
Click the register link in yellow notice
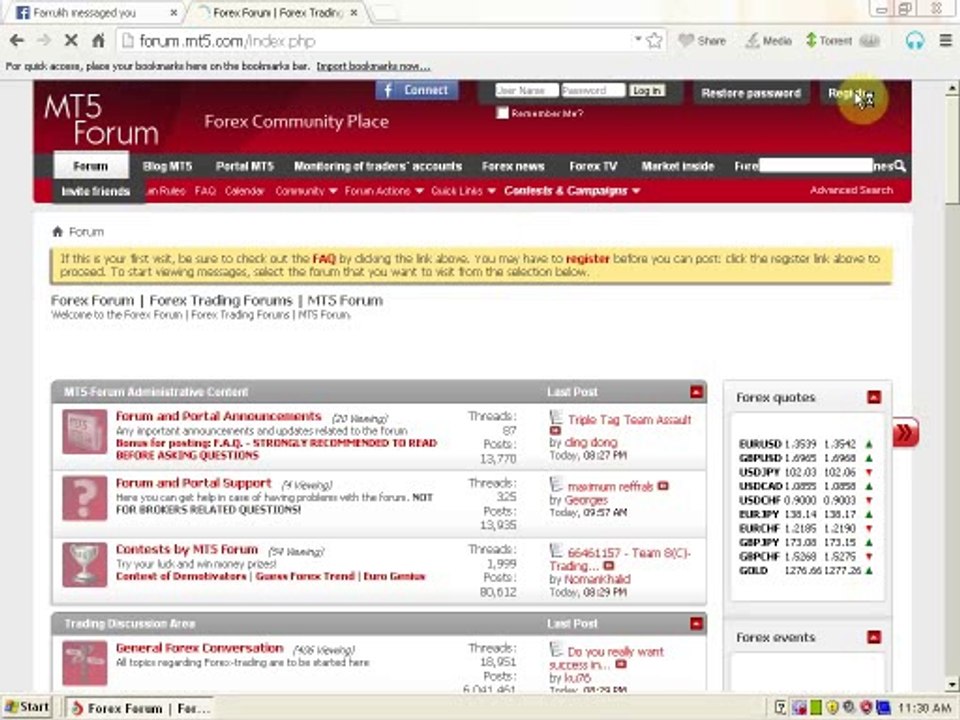[587, 258]
